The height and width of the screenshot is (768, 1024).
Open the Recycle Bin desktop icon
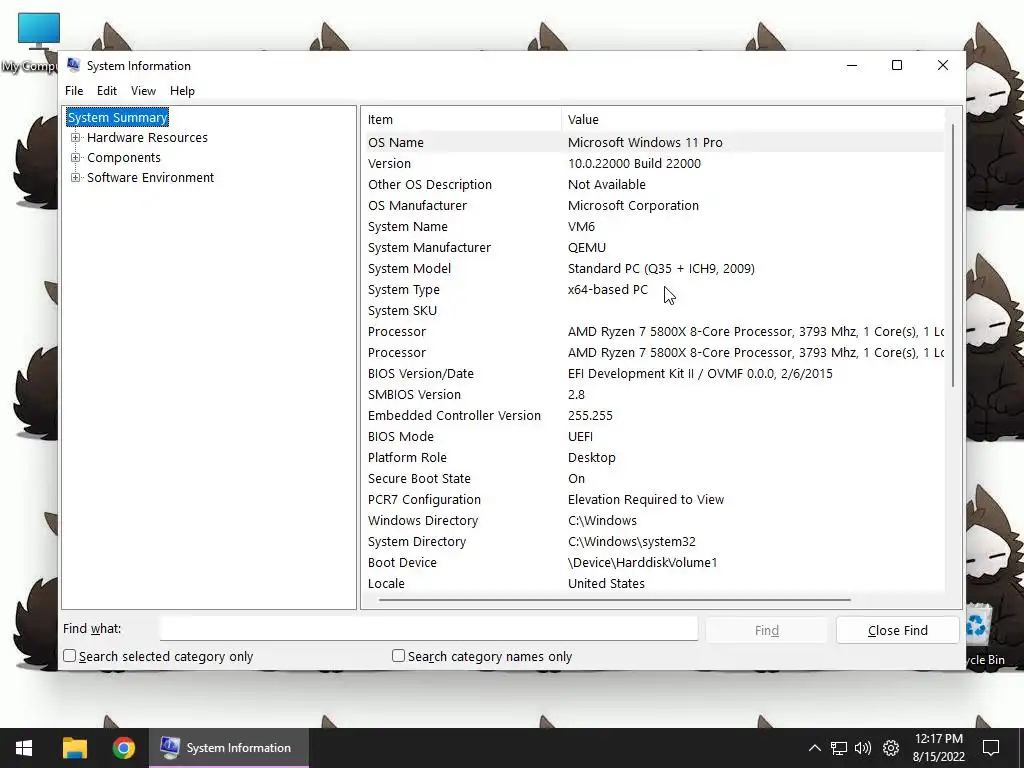pos(985,633)
